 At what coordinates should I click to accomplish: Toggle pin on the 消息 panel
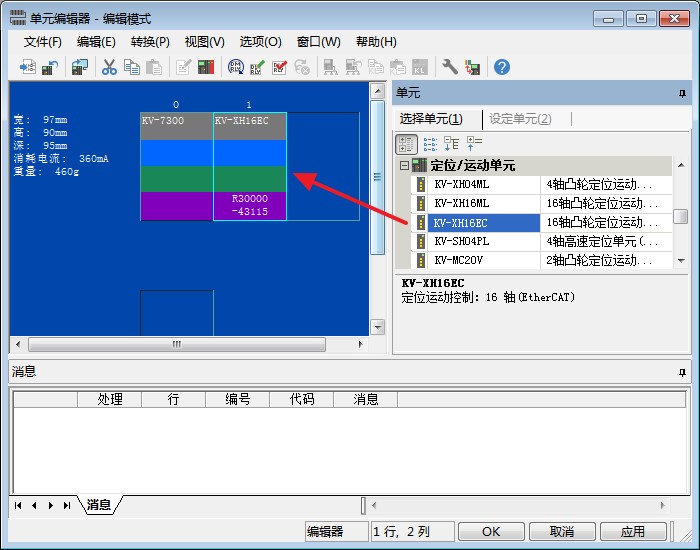[x=682, y=372]
